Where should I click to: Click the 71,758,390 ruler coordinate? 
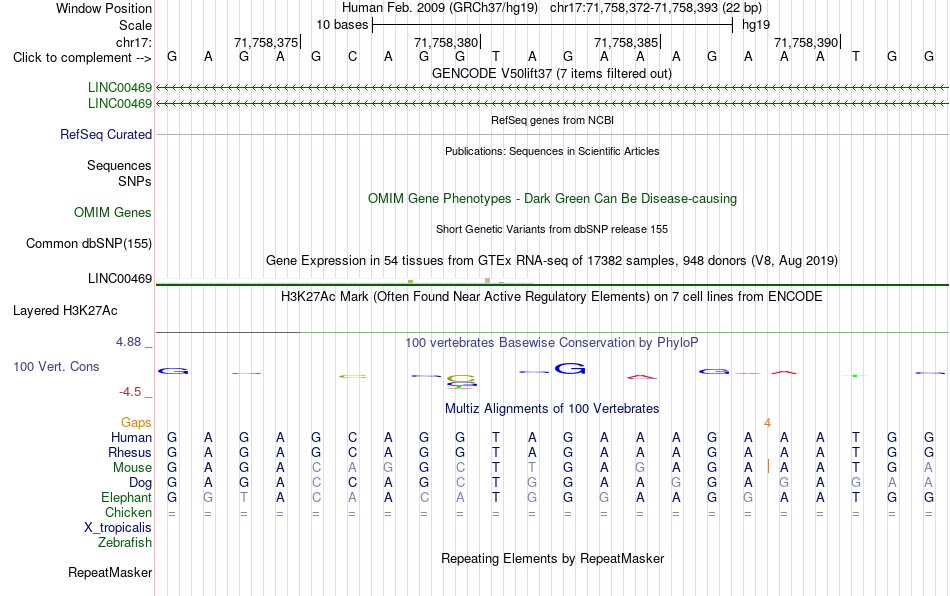click(806, 42)
